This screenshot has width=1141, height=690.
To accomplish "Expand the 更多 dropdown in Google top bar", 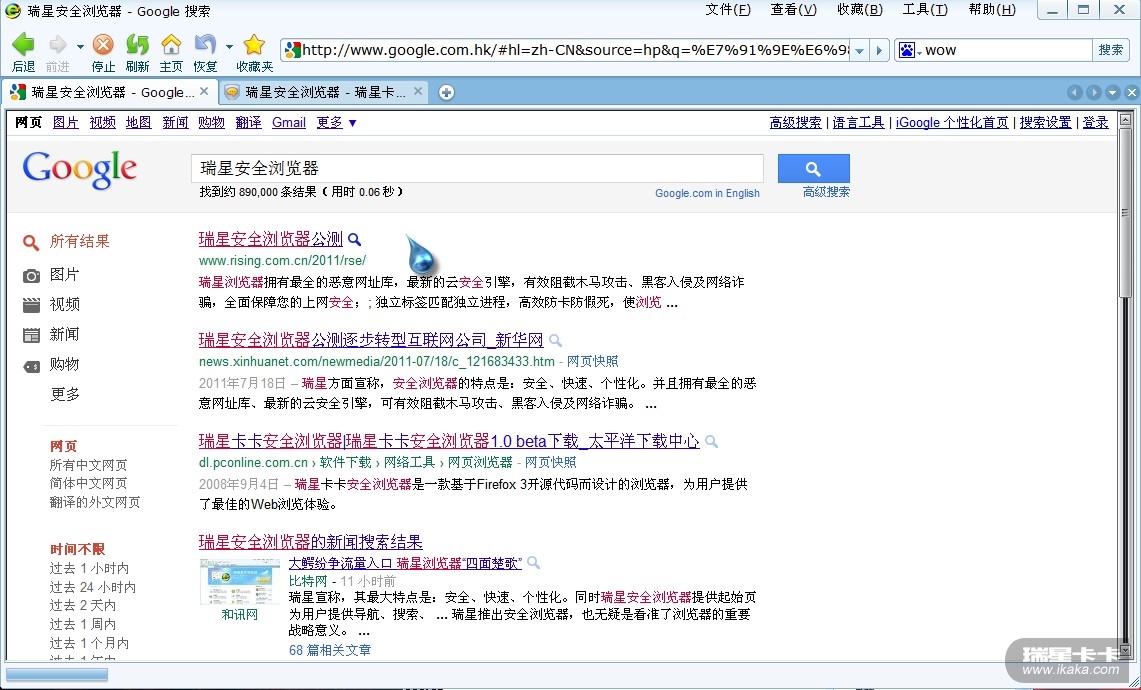I will point(336,123).
